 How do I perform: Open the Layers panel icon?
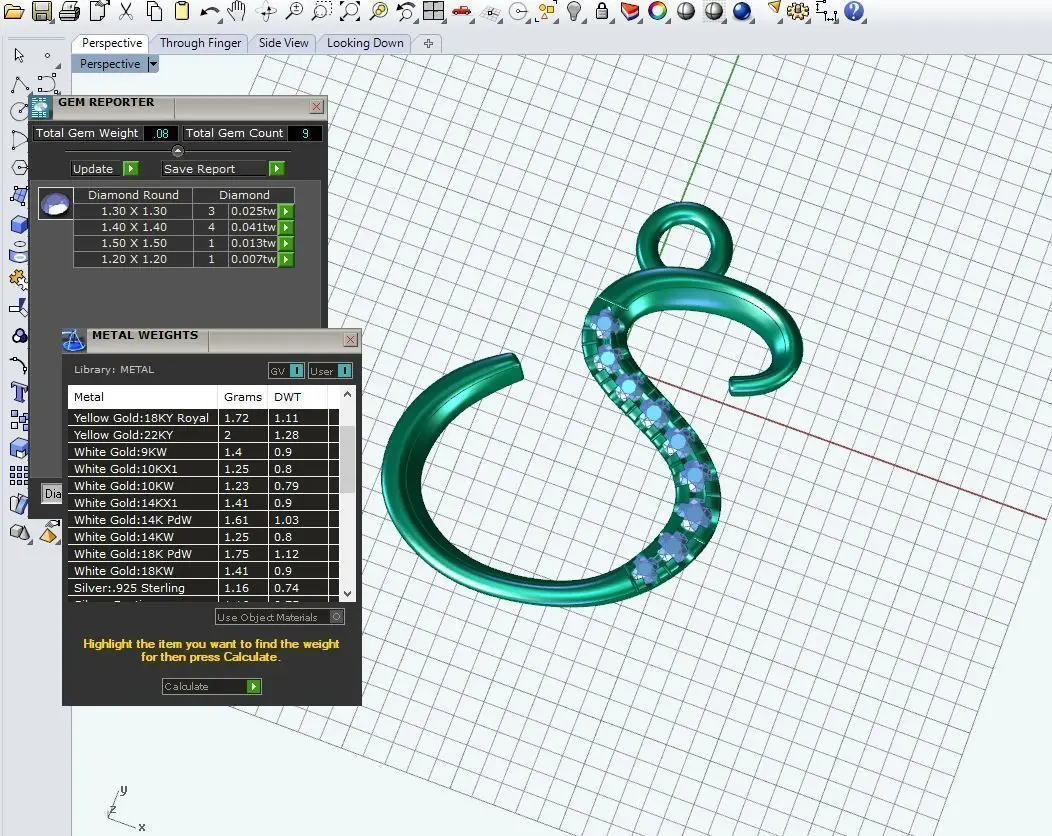[629, 11]
